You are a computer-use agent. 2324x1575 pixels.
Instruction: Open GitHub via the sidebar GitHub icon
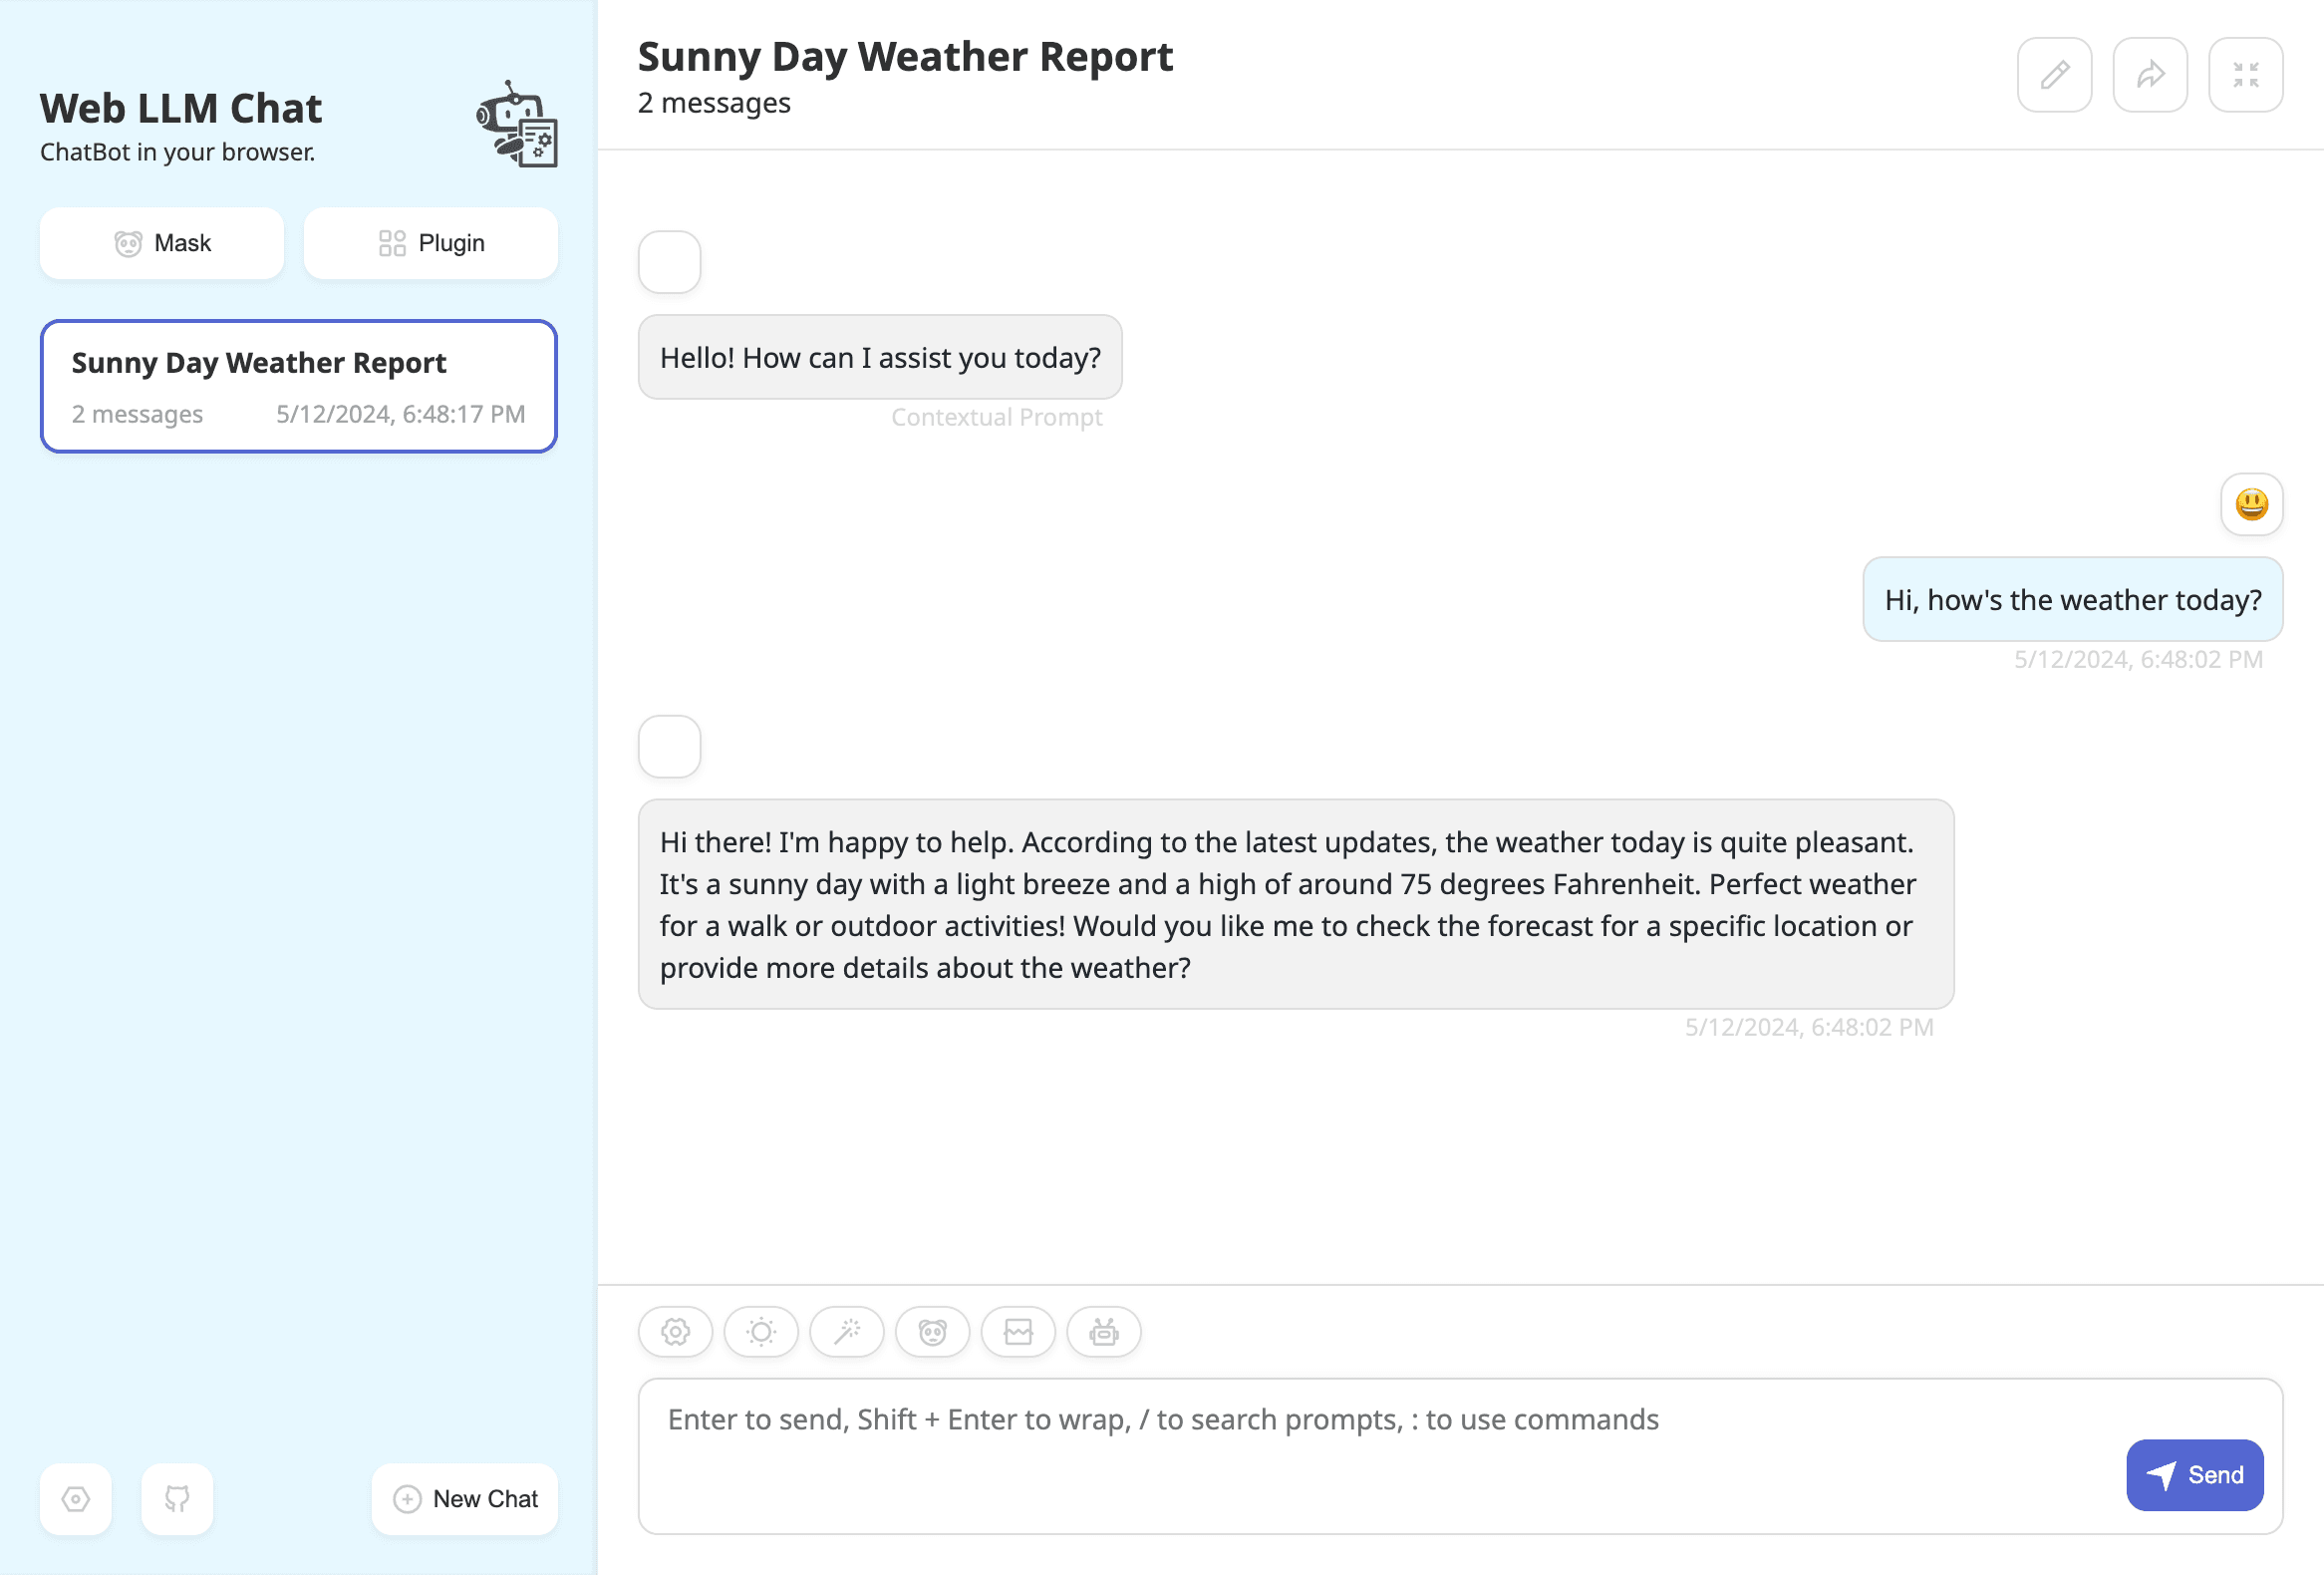click(x=176, y=1499)
